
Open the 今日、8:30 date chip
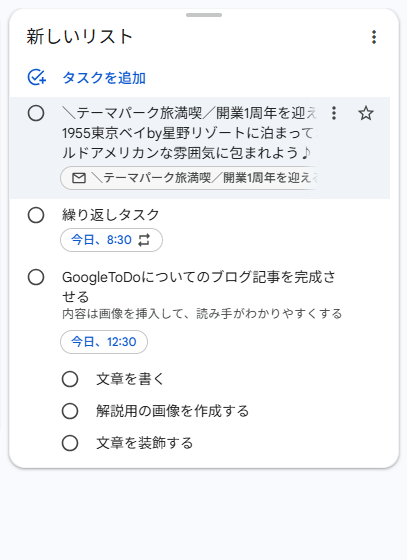[x=111, y=240]
